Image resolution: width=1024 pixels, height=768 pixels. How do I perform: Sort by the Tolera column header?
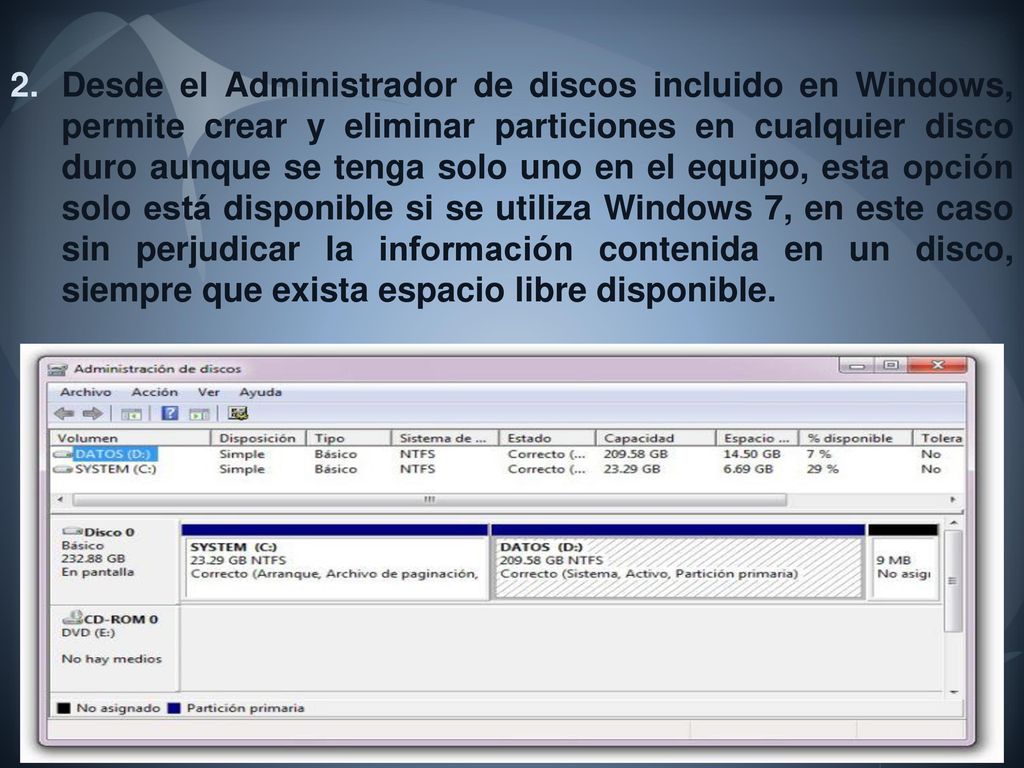point(938,438)
